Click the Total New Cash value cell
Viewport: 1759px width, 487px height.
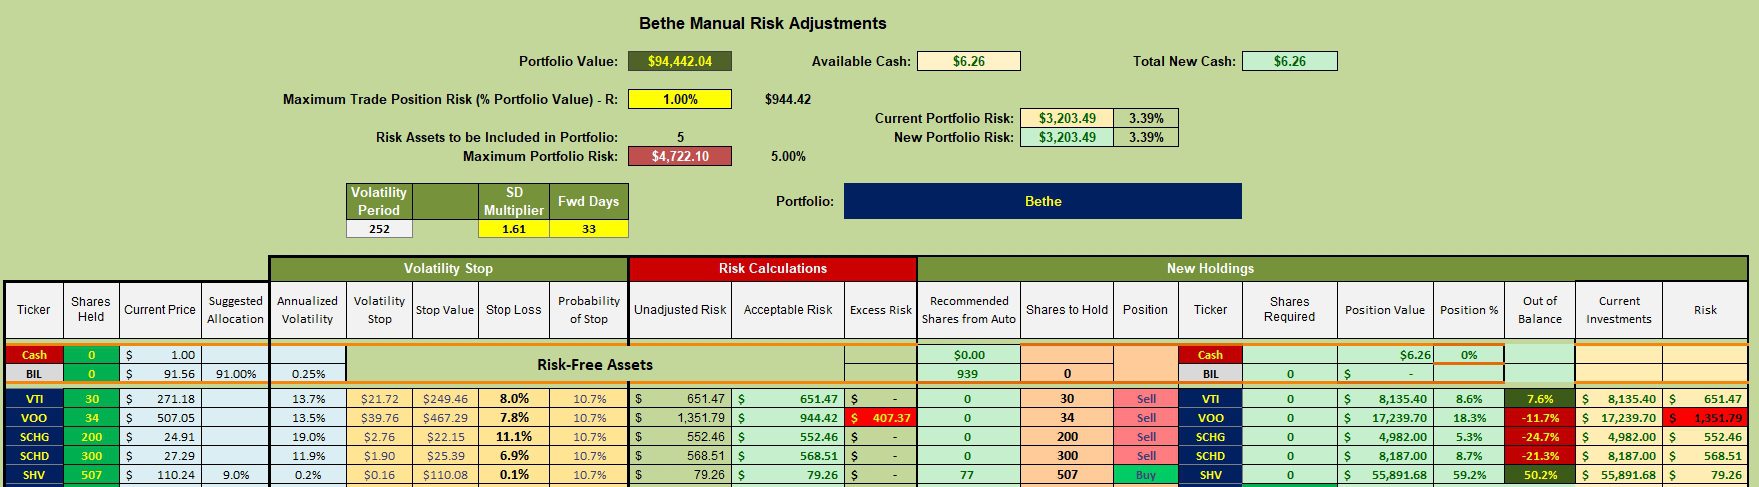(x=1289, y=61)
